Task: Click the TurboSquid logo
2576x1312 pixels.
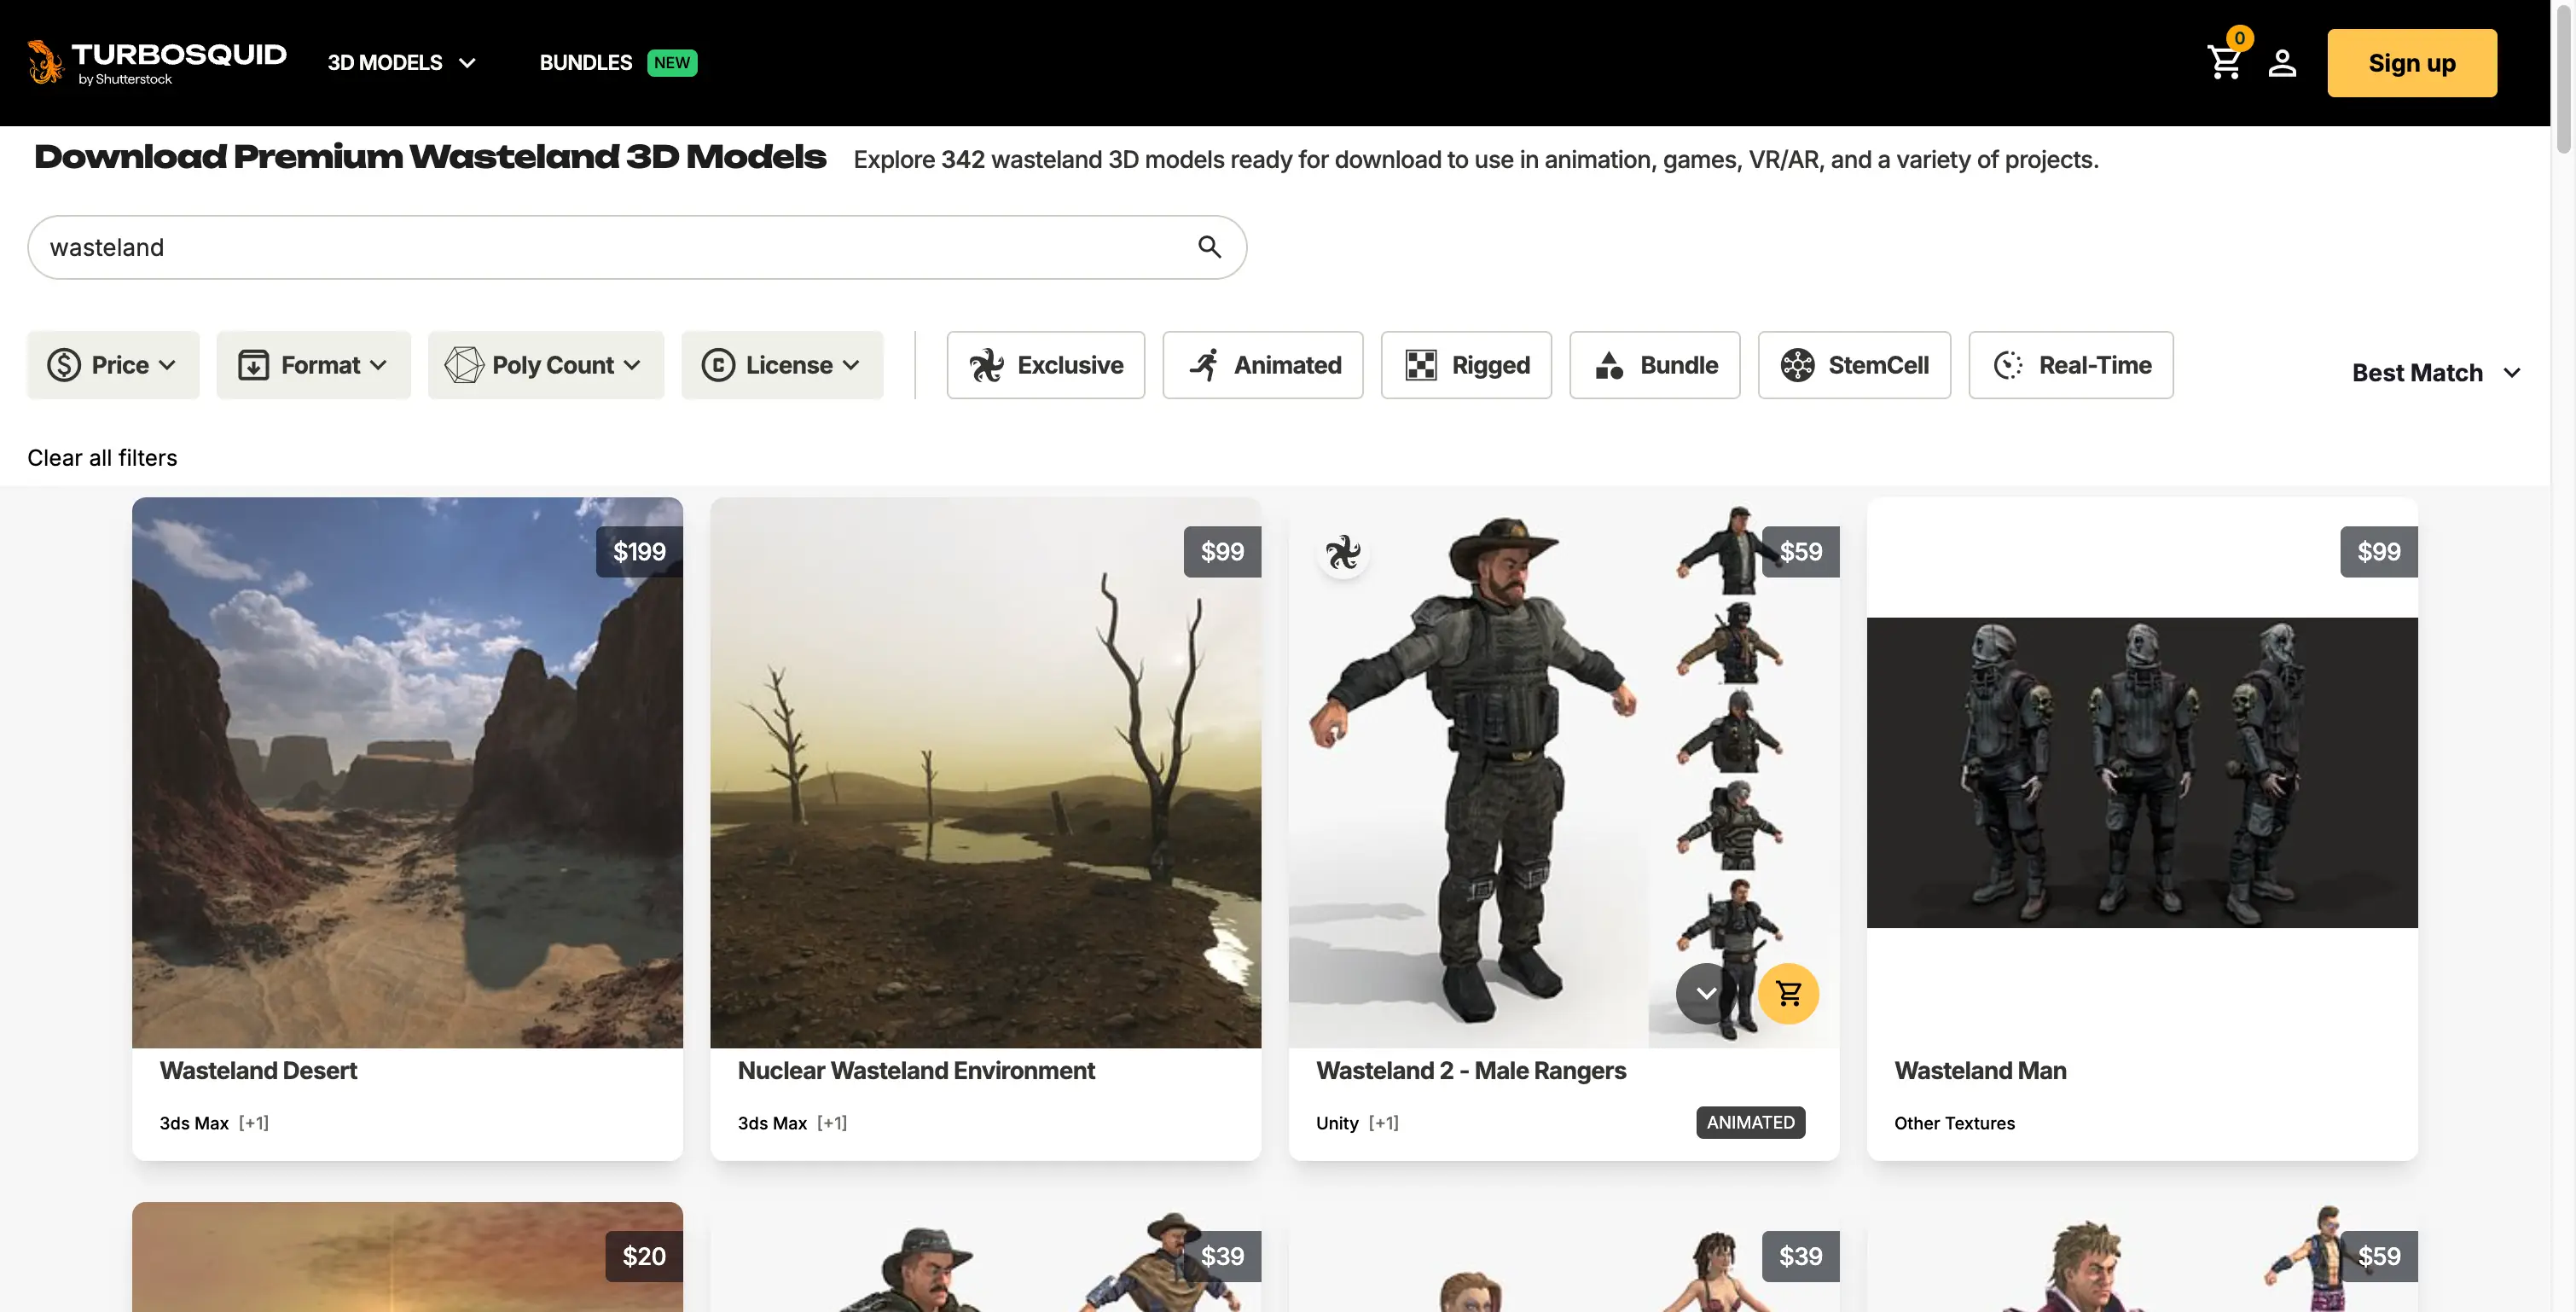Action: pyautogui.click(x=157, y=62)
